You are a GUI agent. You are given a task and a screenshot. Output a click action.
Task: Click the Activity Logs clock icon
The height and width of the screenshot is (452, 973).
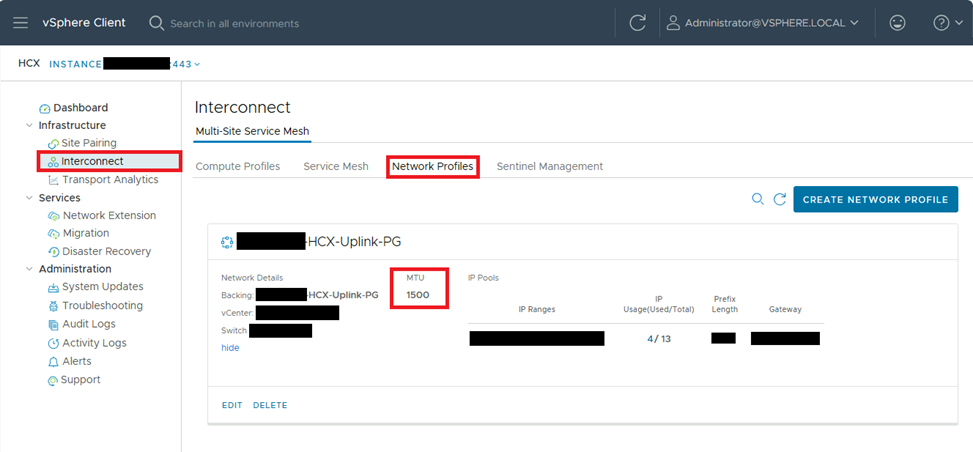54,343
